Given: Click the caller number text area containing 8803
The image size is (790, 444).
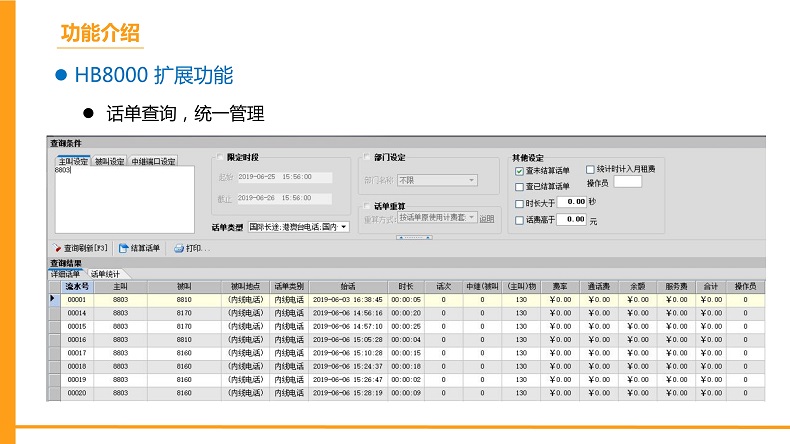Looking at the screenshot, I should coord(124,199).
